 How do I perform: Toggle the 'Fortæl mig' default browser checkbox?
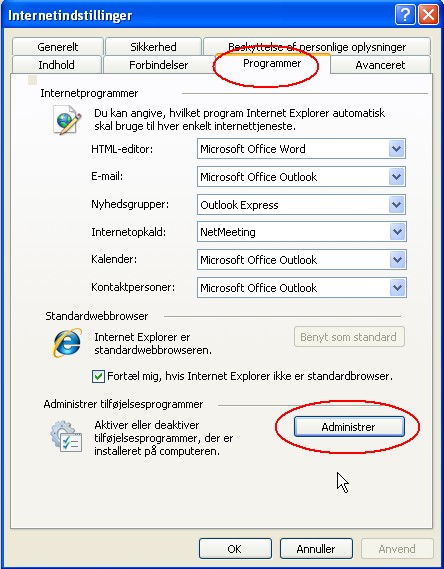click(x=98, y=376)
